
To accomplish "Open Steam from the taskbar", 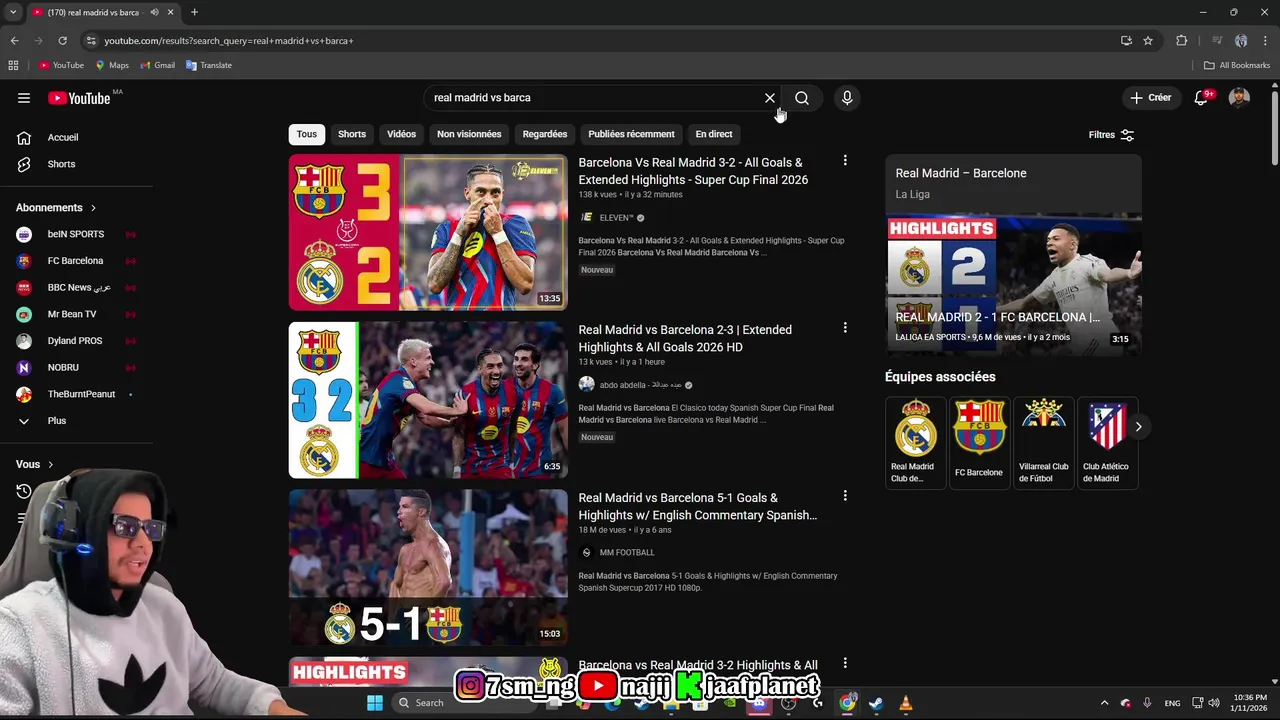I will [877, 703].
